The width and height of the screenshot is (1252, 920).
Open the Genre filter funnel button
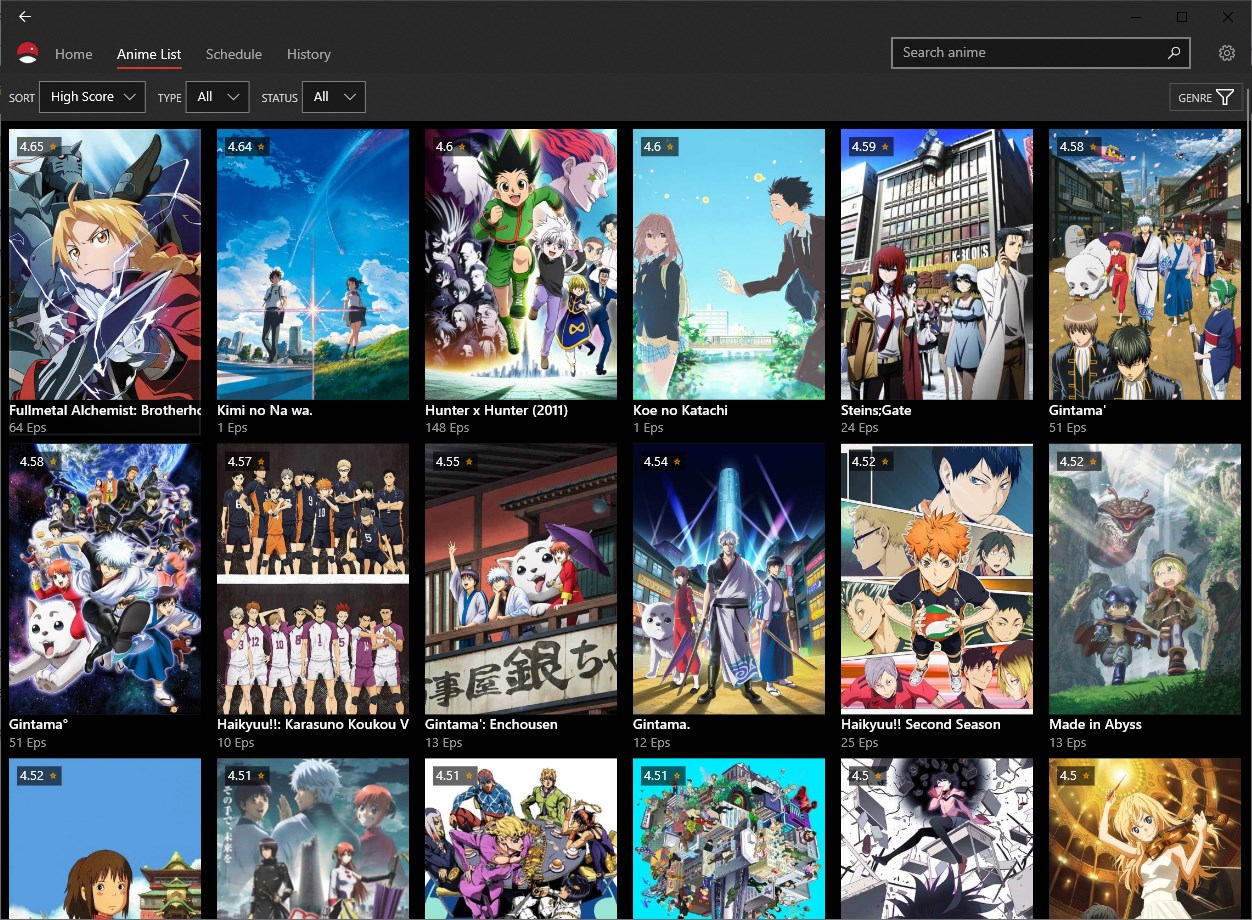[x=1206, y=97]
